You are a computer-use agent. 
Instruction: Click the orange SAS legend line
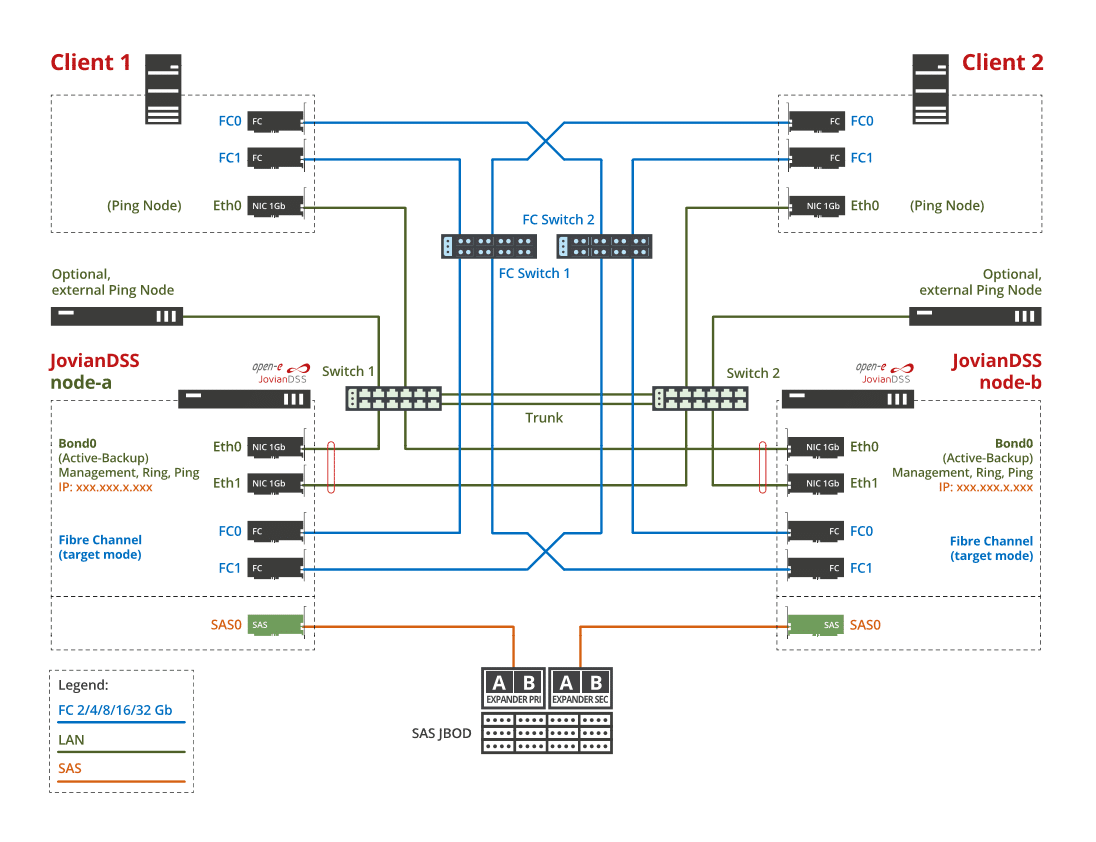point(122,781)
